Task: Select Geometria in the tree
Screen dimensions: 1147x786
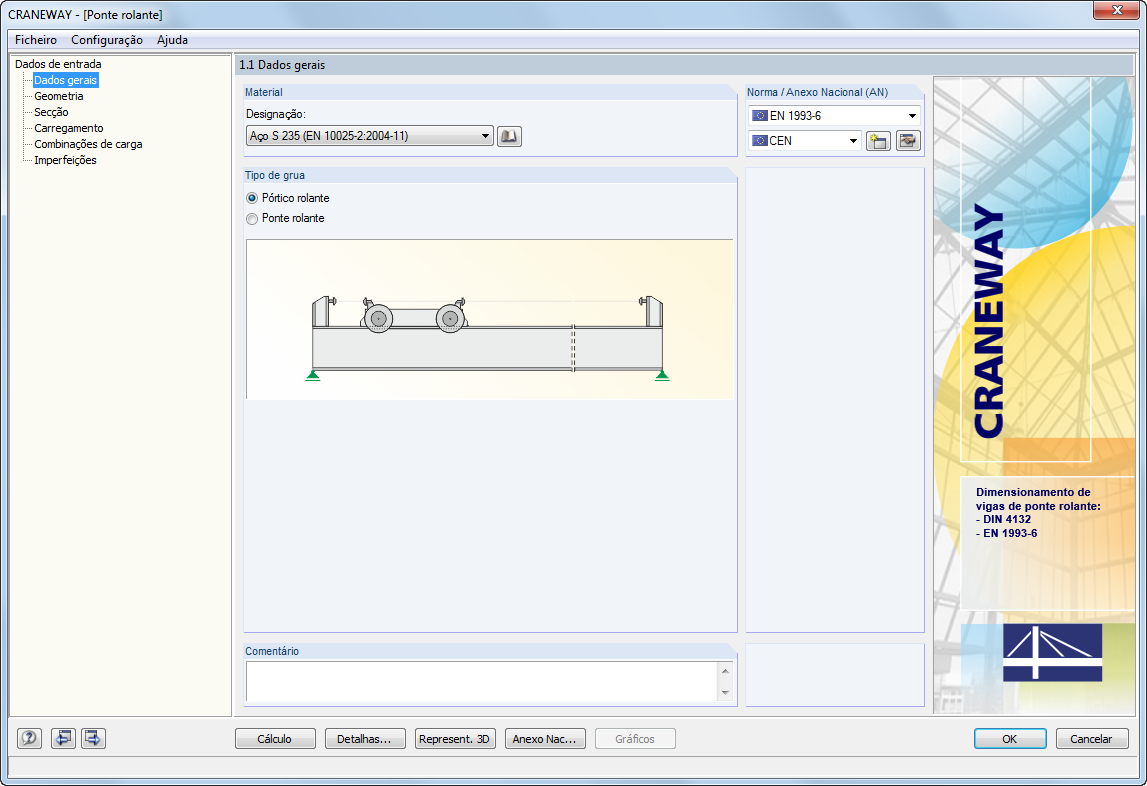Action: 59,96
